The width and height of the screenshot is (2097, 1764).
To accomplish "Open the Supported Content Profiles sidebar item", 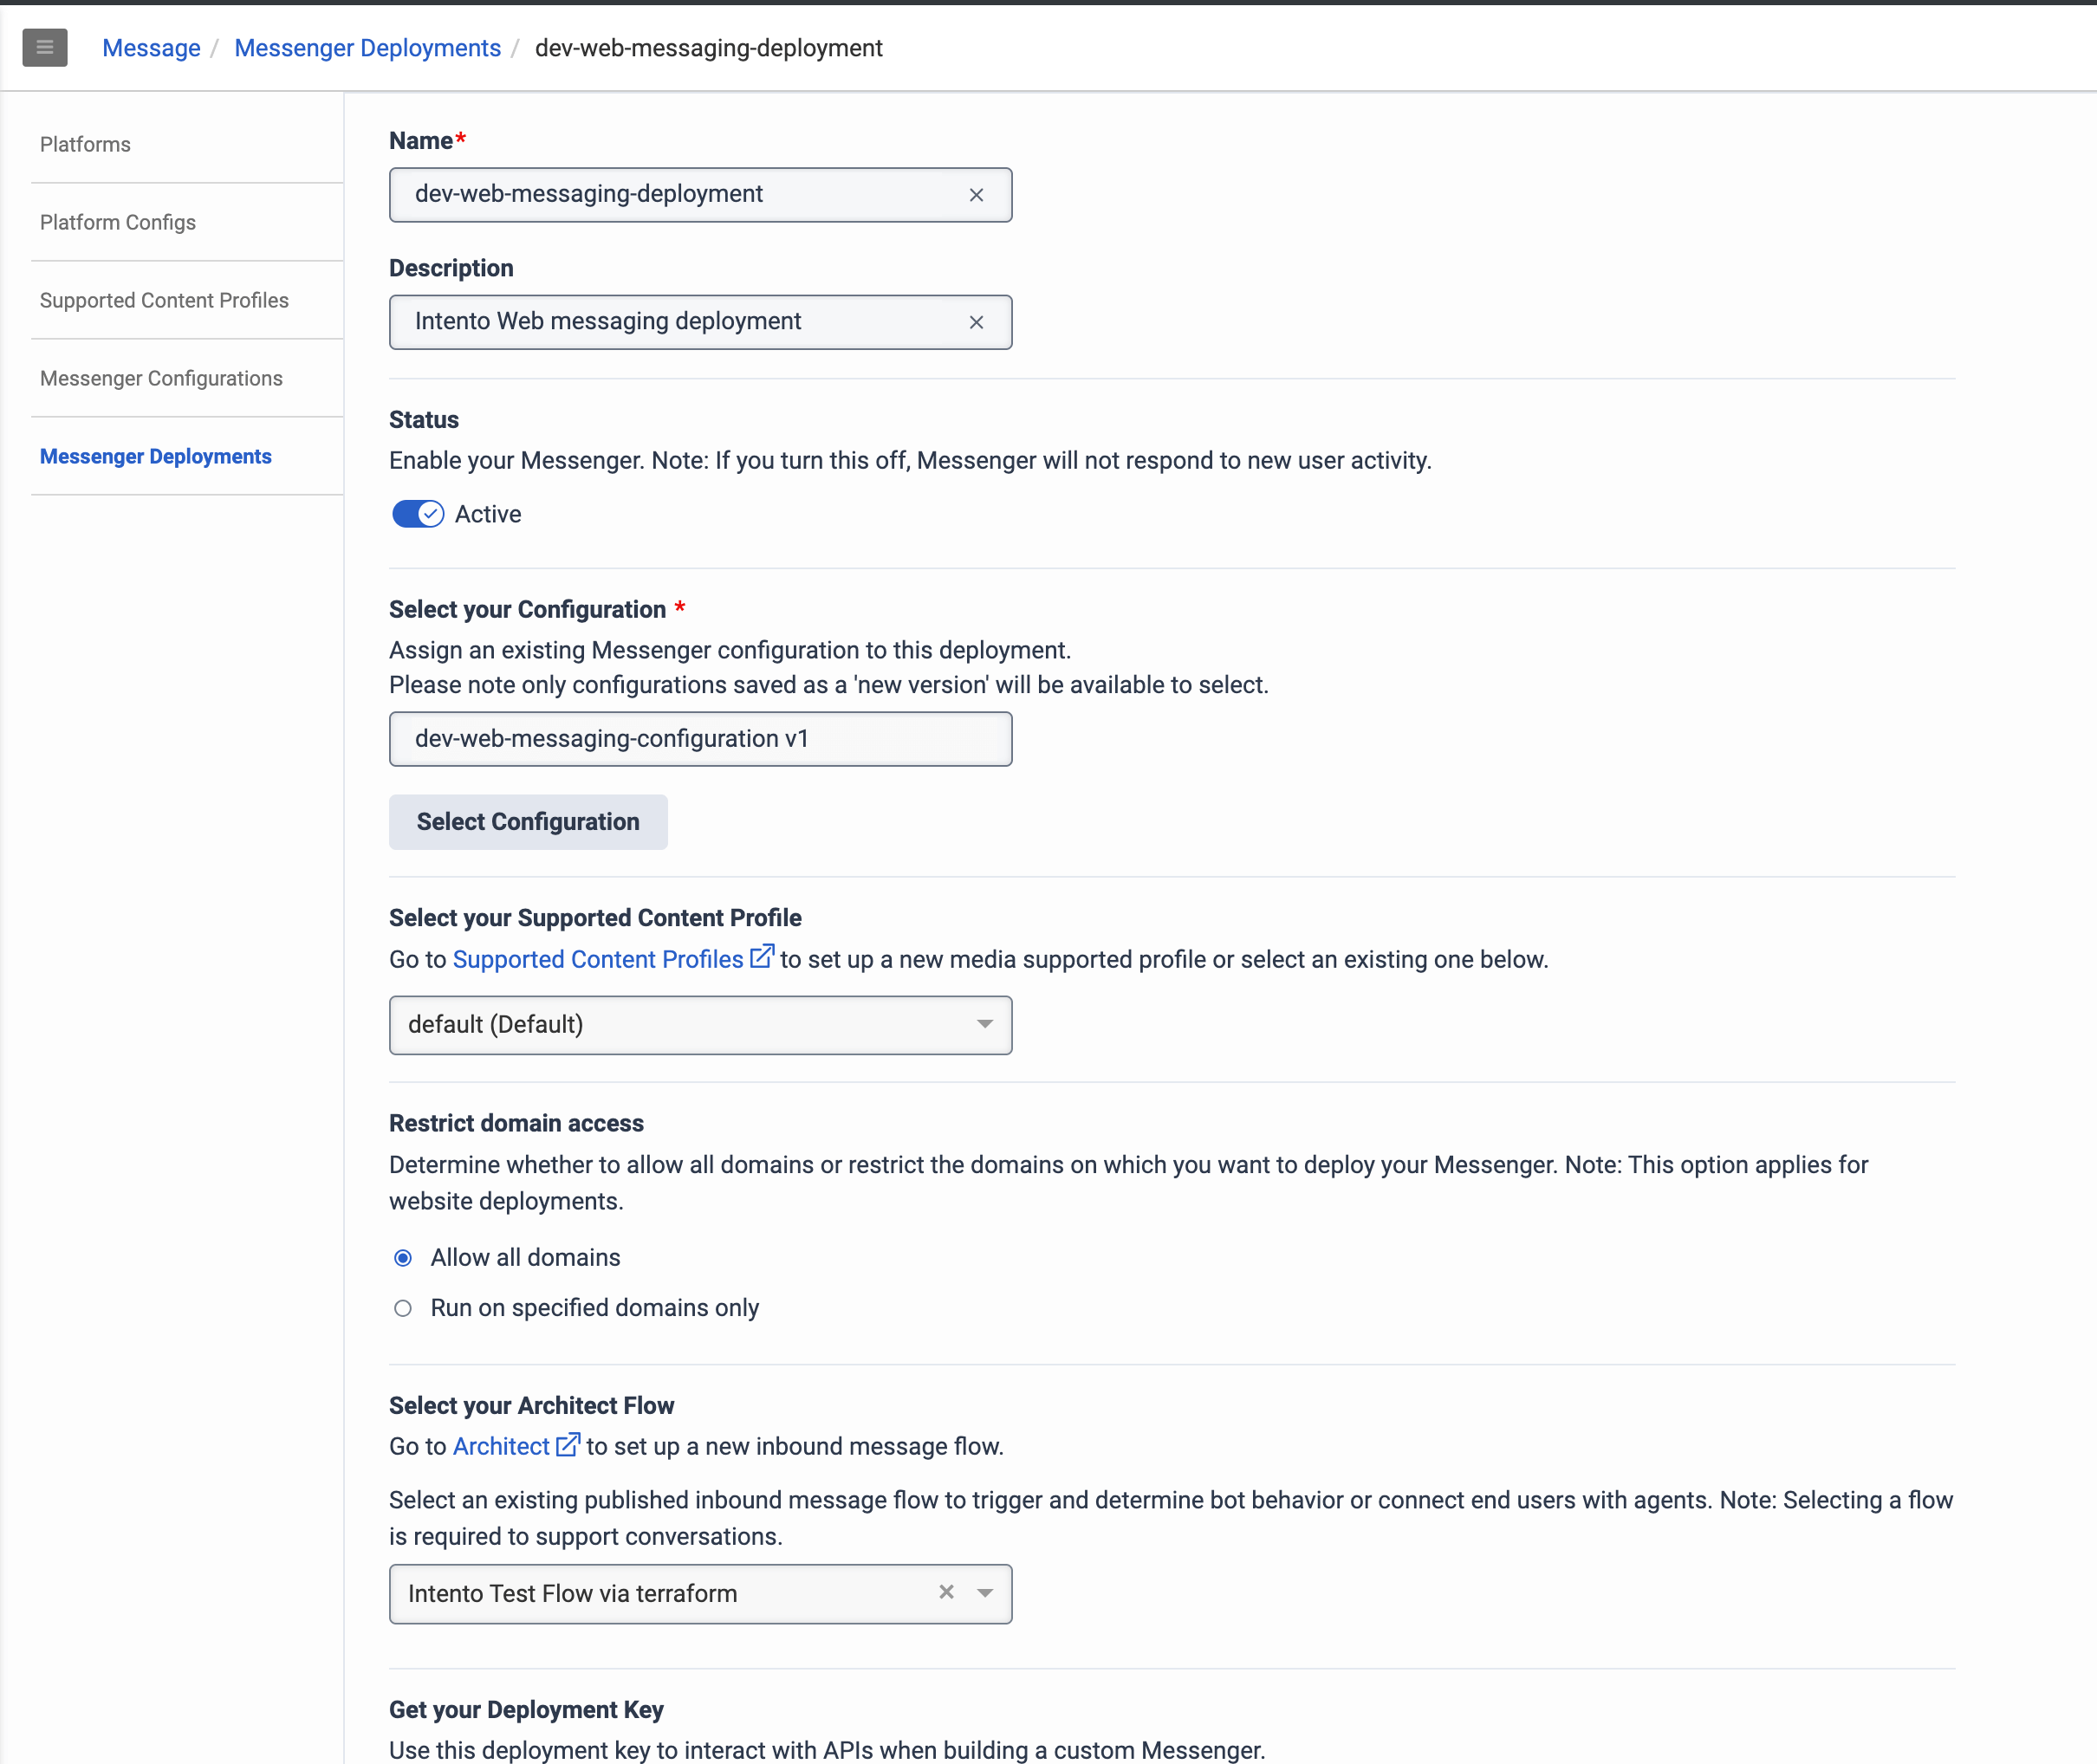I will pyautogui.click(x=164, y=300).
